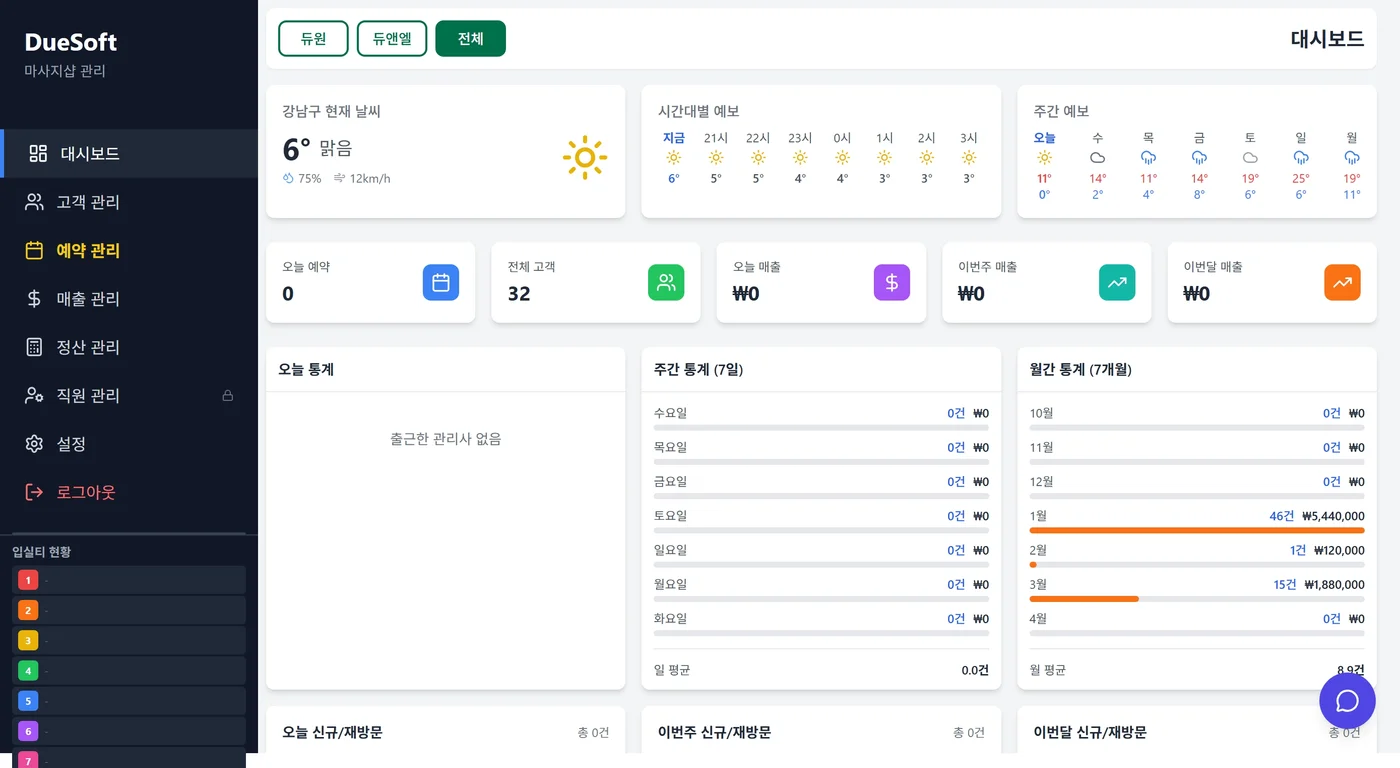Image resolution: width=1400 pixels, height=768 pixels.
Task: Click the 수요일 row in 주간 통계
Action: 821,419
